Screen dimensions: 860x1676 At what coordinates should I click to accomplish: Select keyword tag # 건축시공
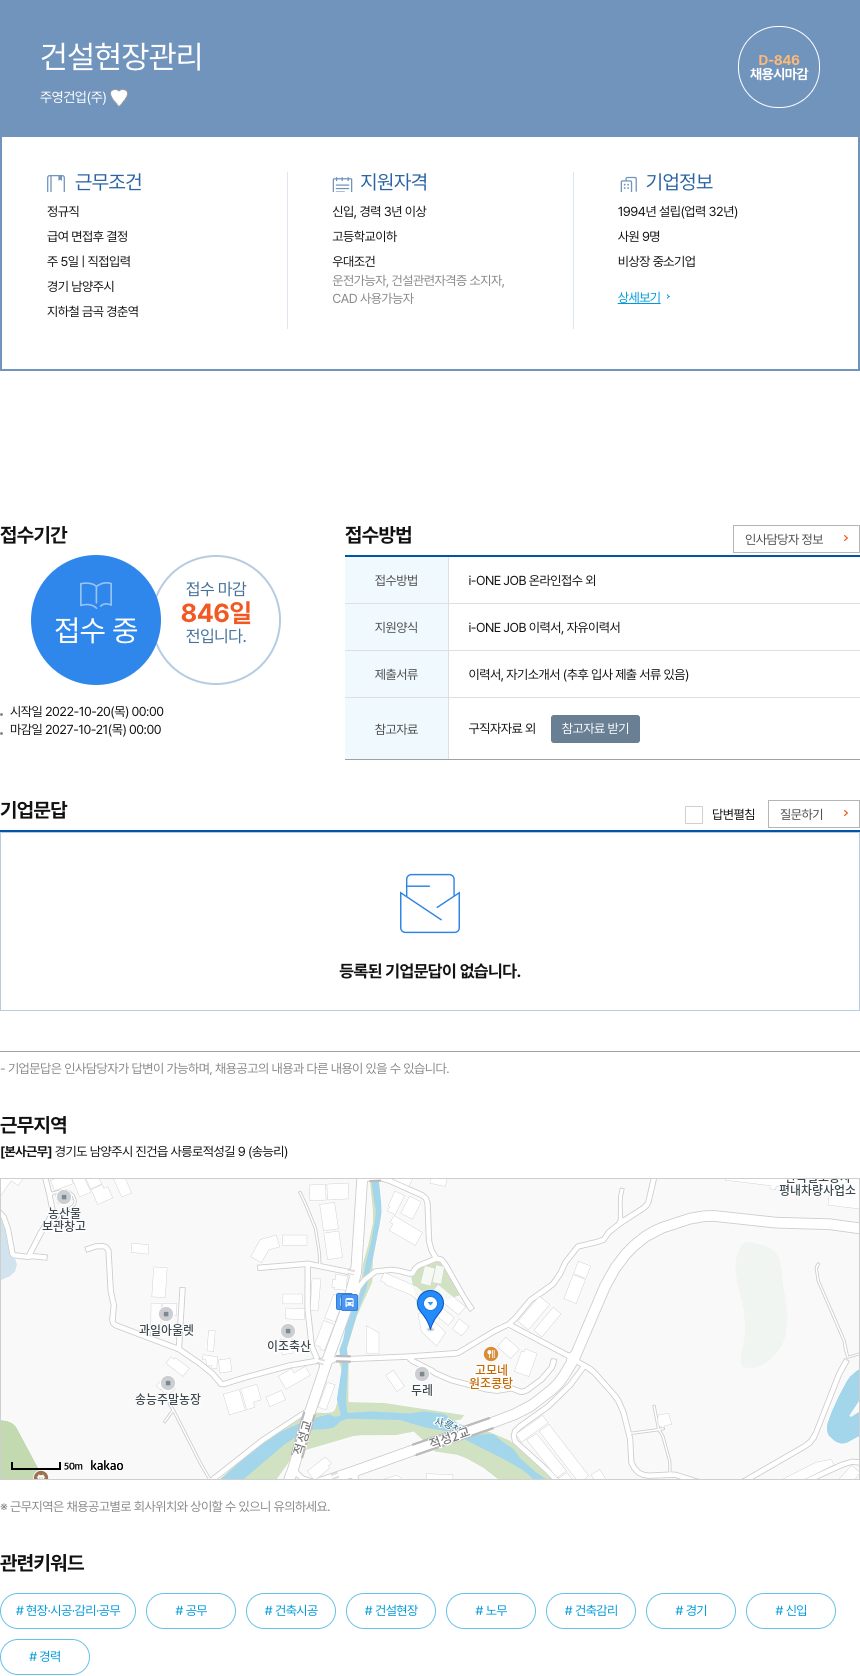click(x=291, y=1611)
